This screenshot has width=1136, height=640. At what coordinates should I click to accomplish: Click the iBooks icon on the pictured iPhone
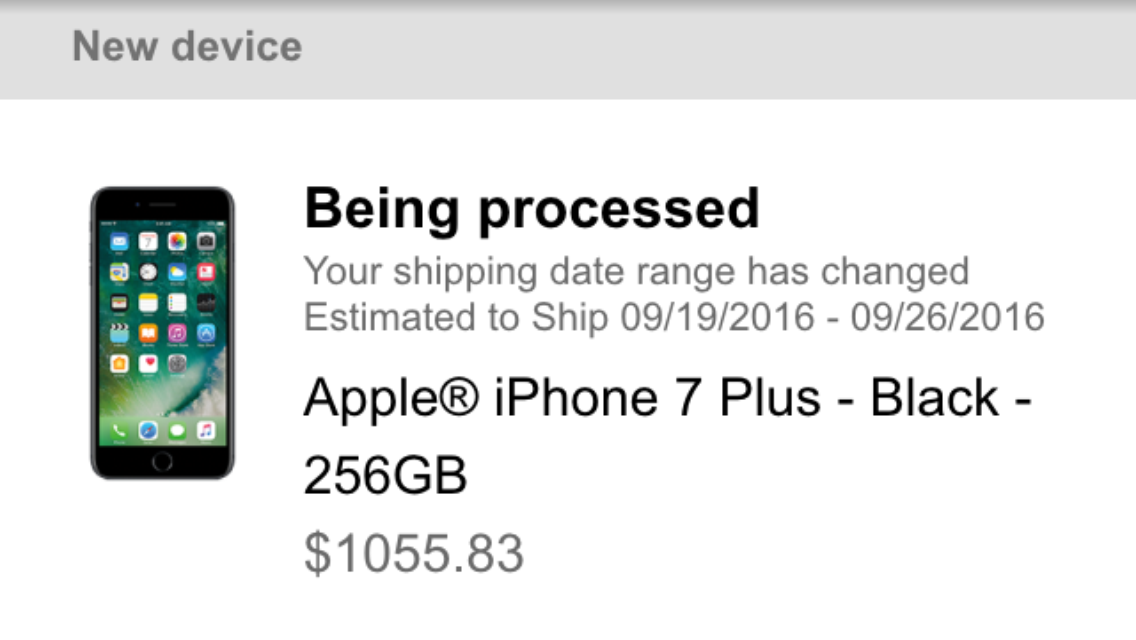[148, 333]
